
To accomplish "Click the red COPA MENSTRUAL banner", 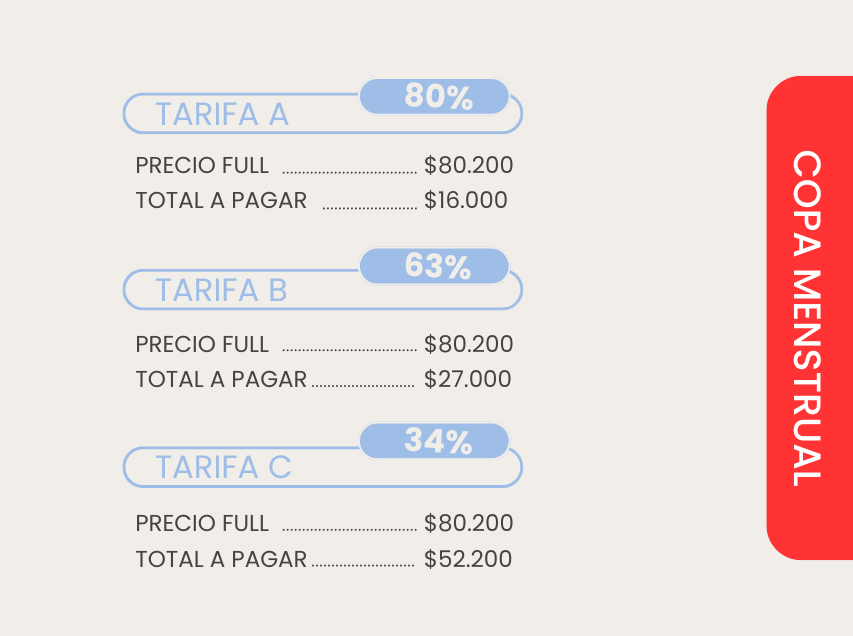I will pos(808,318).
